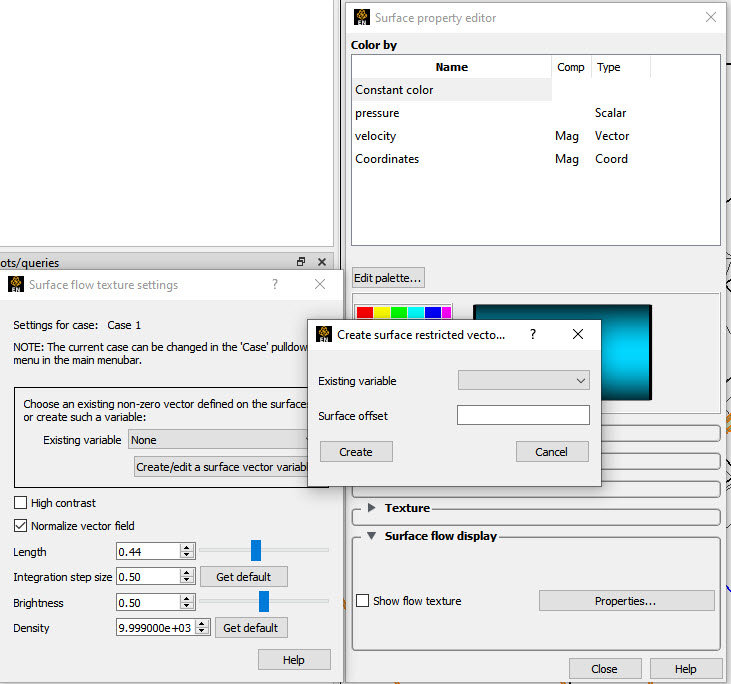Click Get default for Integration step size
Viewport: 731px width, 684px height.
[243, 577]
